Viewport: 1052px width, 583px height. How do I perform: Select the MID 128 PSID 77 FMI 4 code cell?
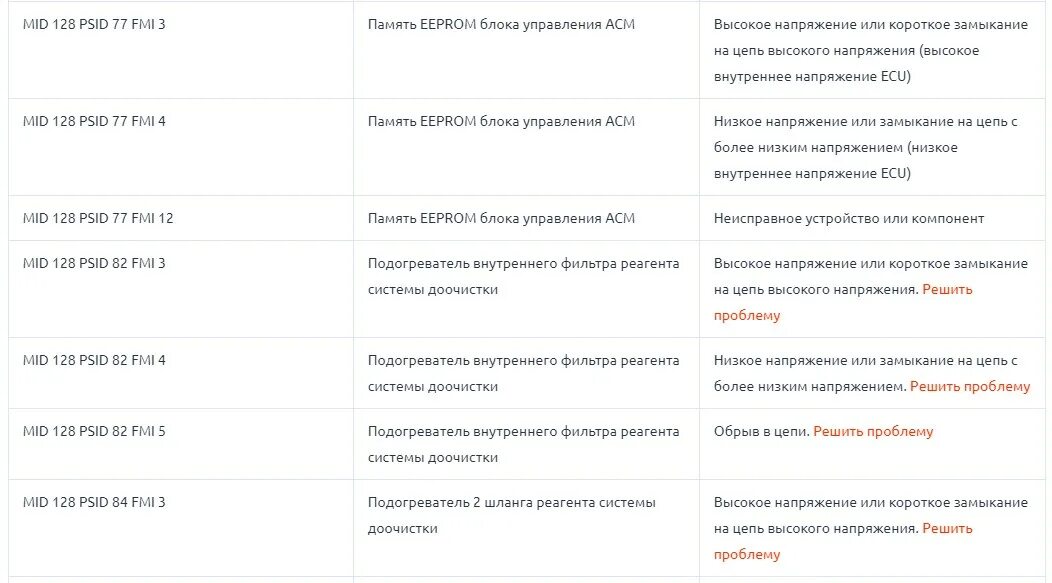coord(94,121)
